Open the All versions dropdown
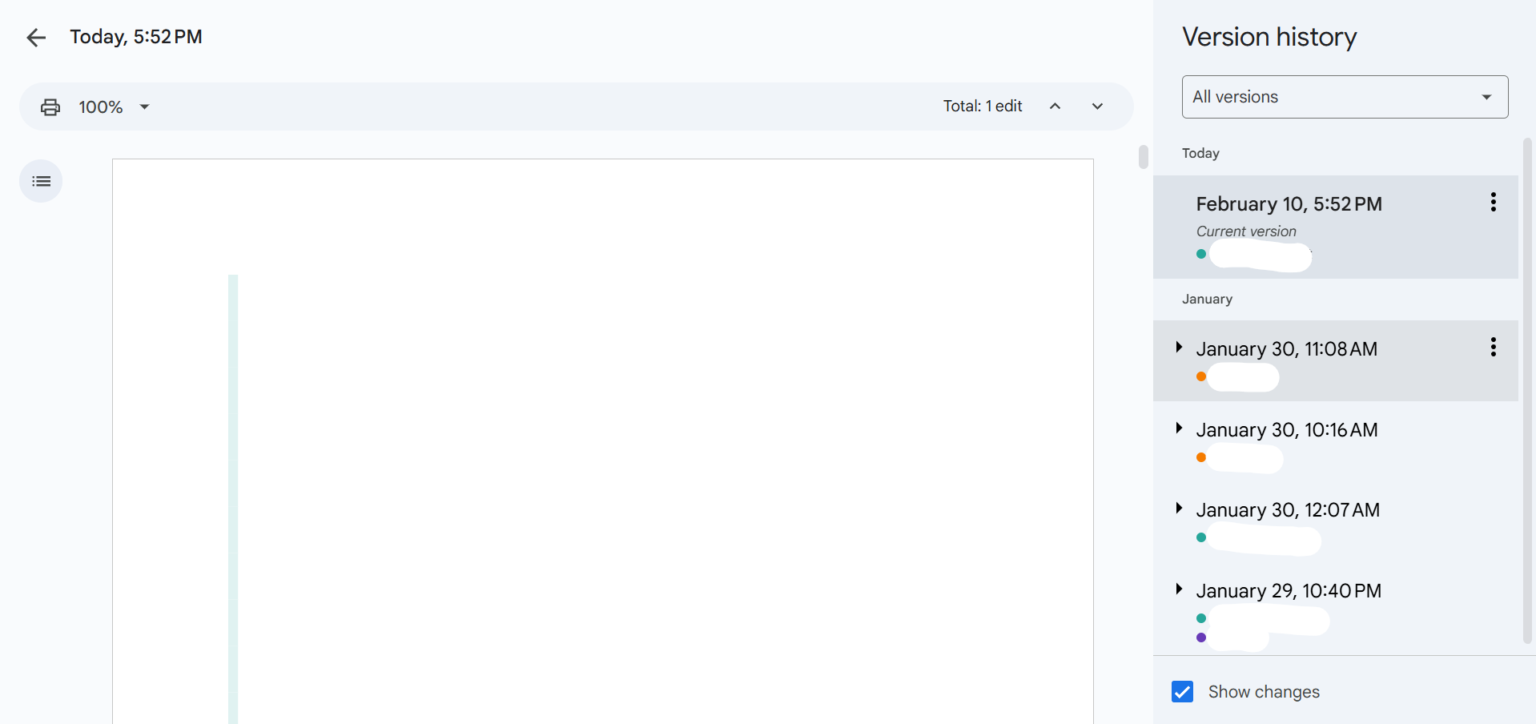1536x724 pixels. tap(1344, 96)
